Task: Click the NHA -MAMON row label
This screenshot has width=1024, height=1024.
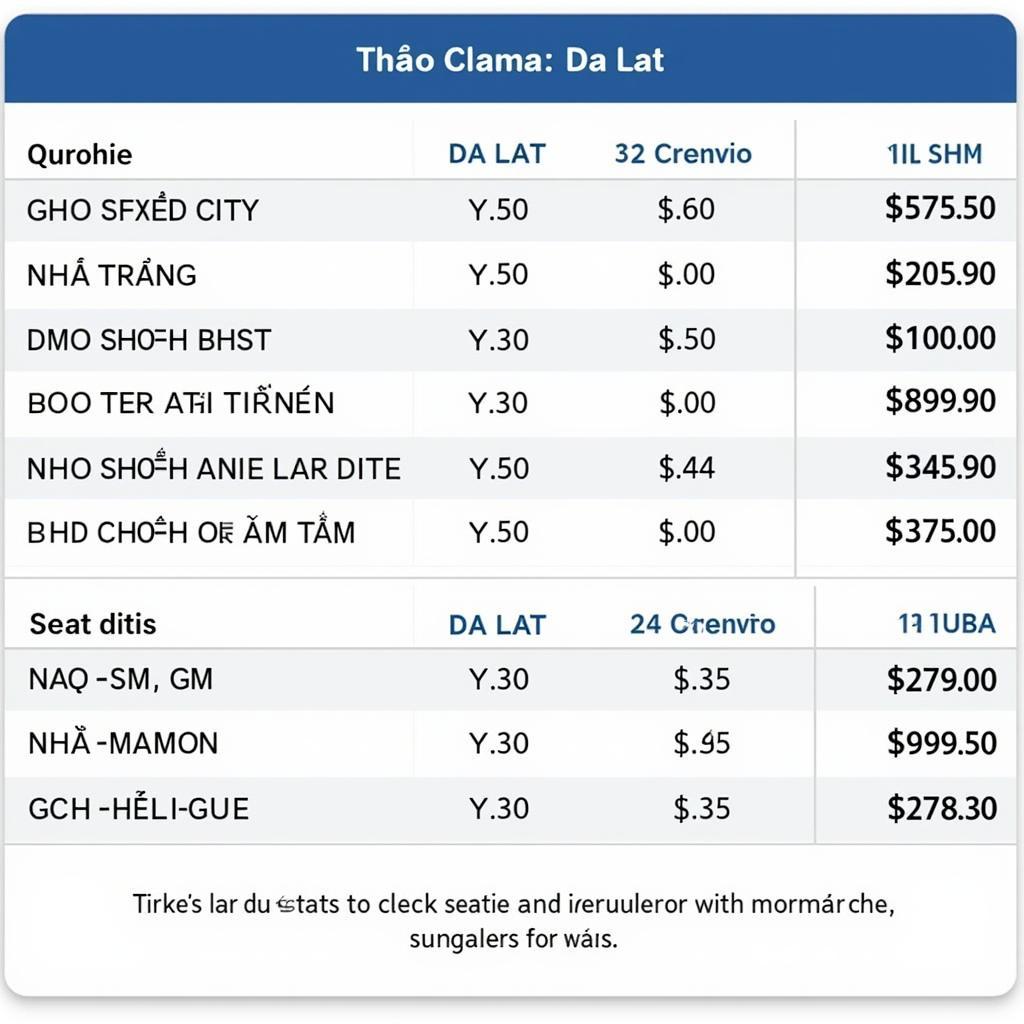Action: 123,743
